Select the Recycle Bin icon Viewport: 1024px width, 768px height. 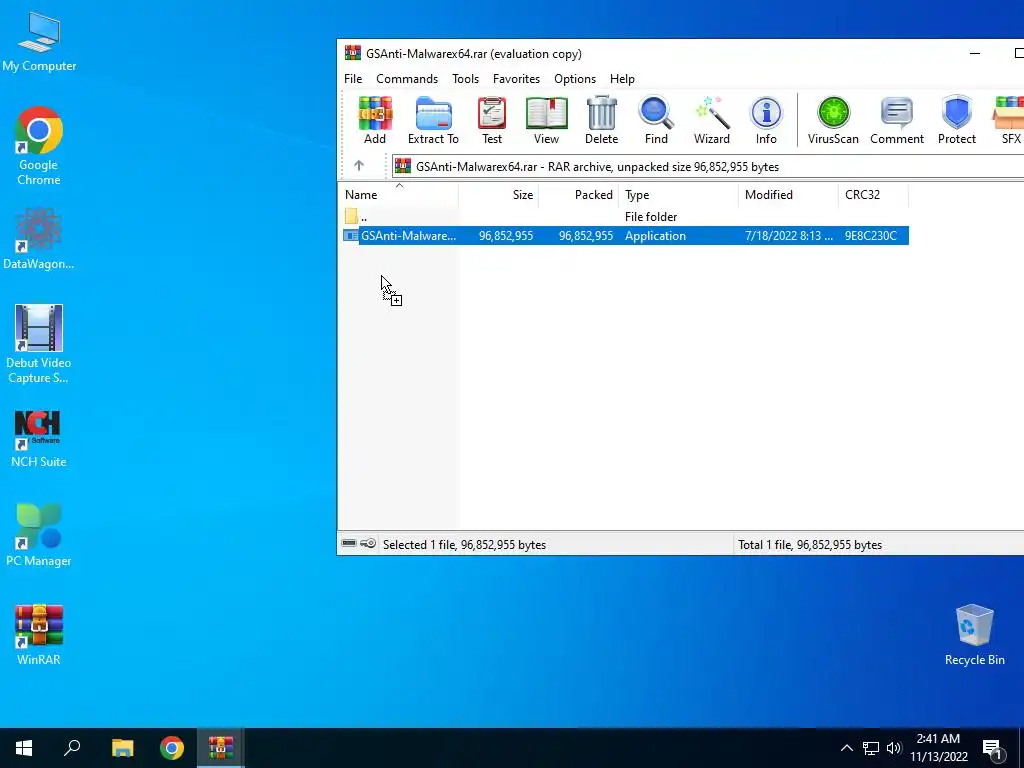[x=974, y=635]
